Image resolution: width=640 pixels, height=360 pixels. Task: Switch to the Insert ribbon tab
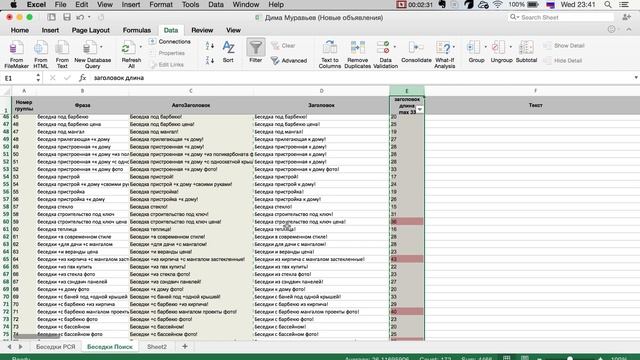(50, 30)
